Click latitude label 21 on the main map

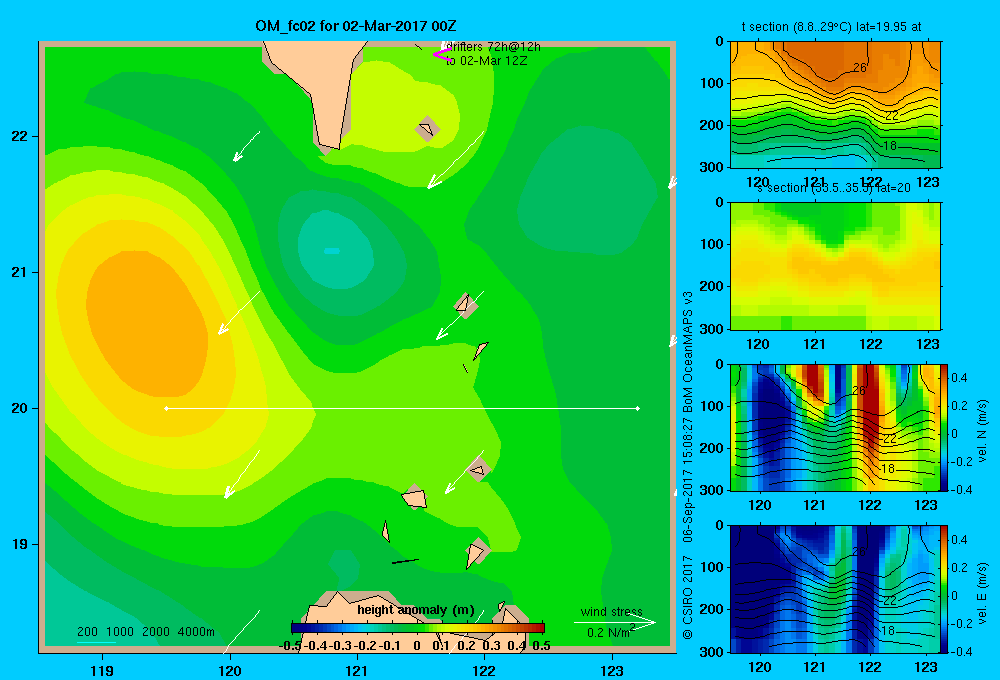click(x=19, y=272)
